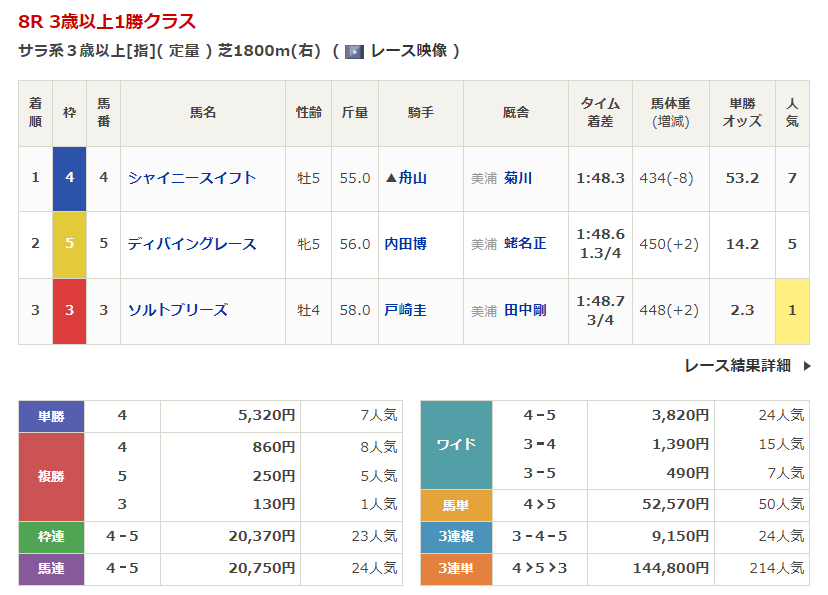Open レース結果詳細 link

737,365
